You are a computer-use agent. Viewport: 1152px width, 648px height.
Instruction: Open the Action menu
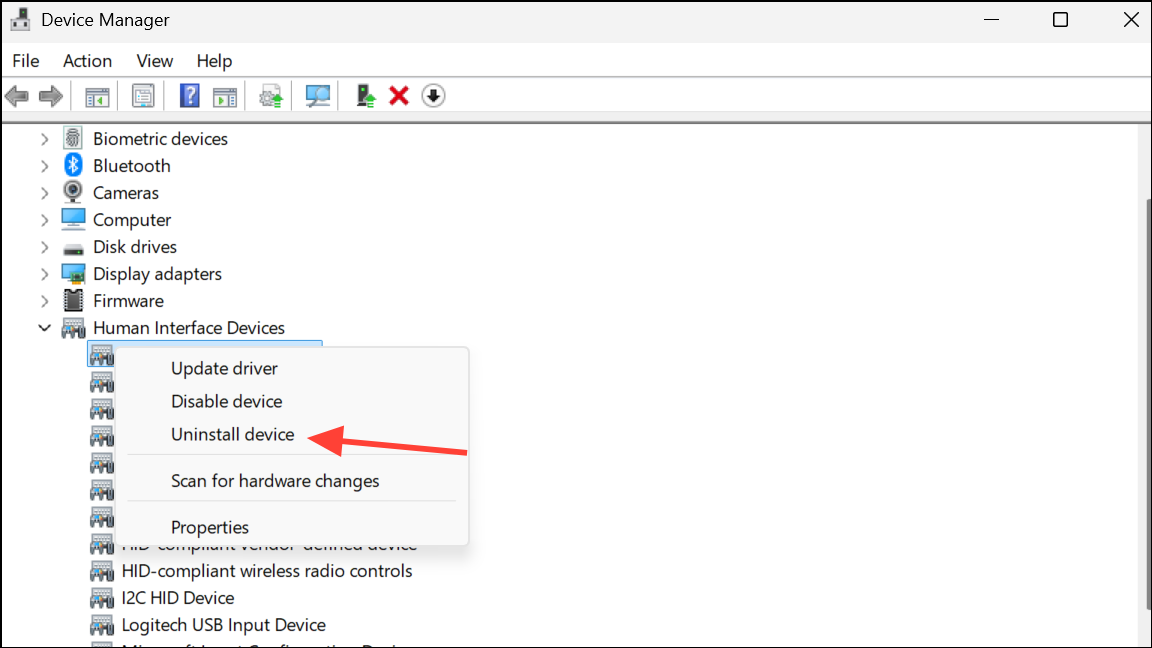click(x=87, y=61)
